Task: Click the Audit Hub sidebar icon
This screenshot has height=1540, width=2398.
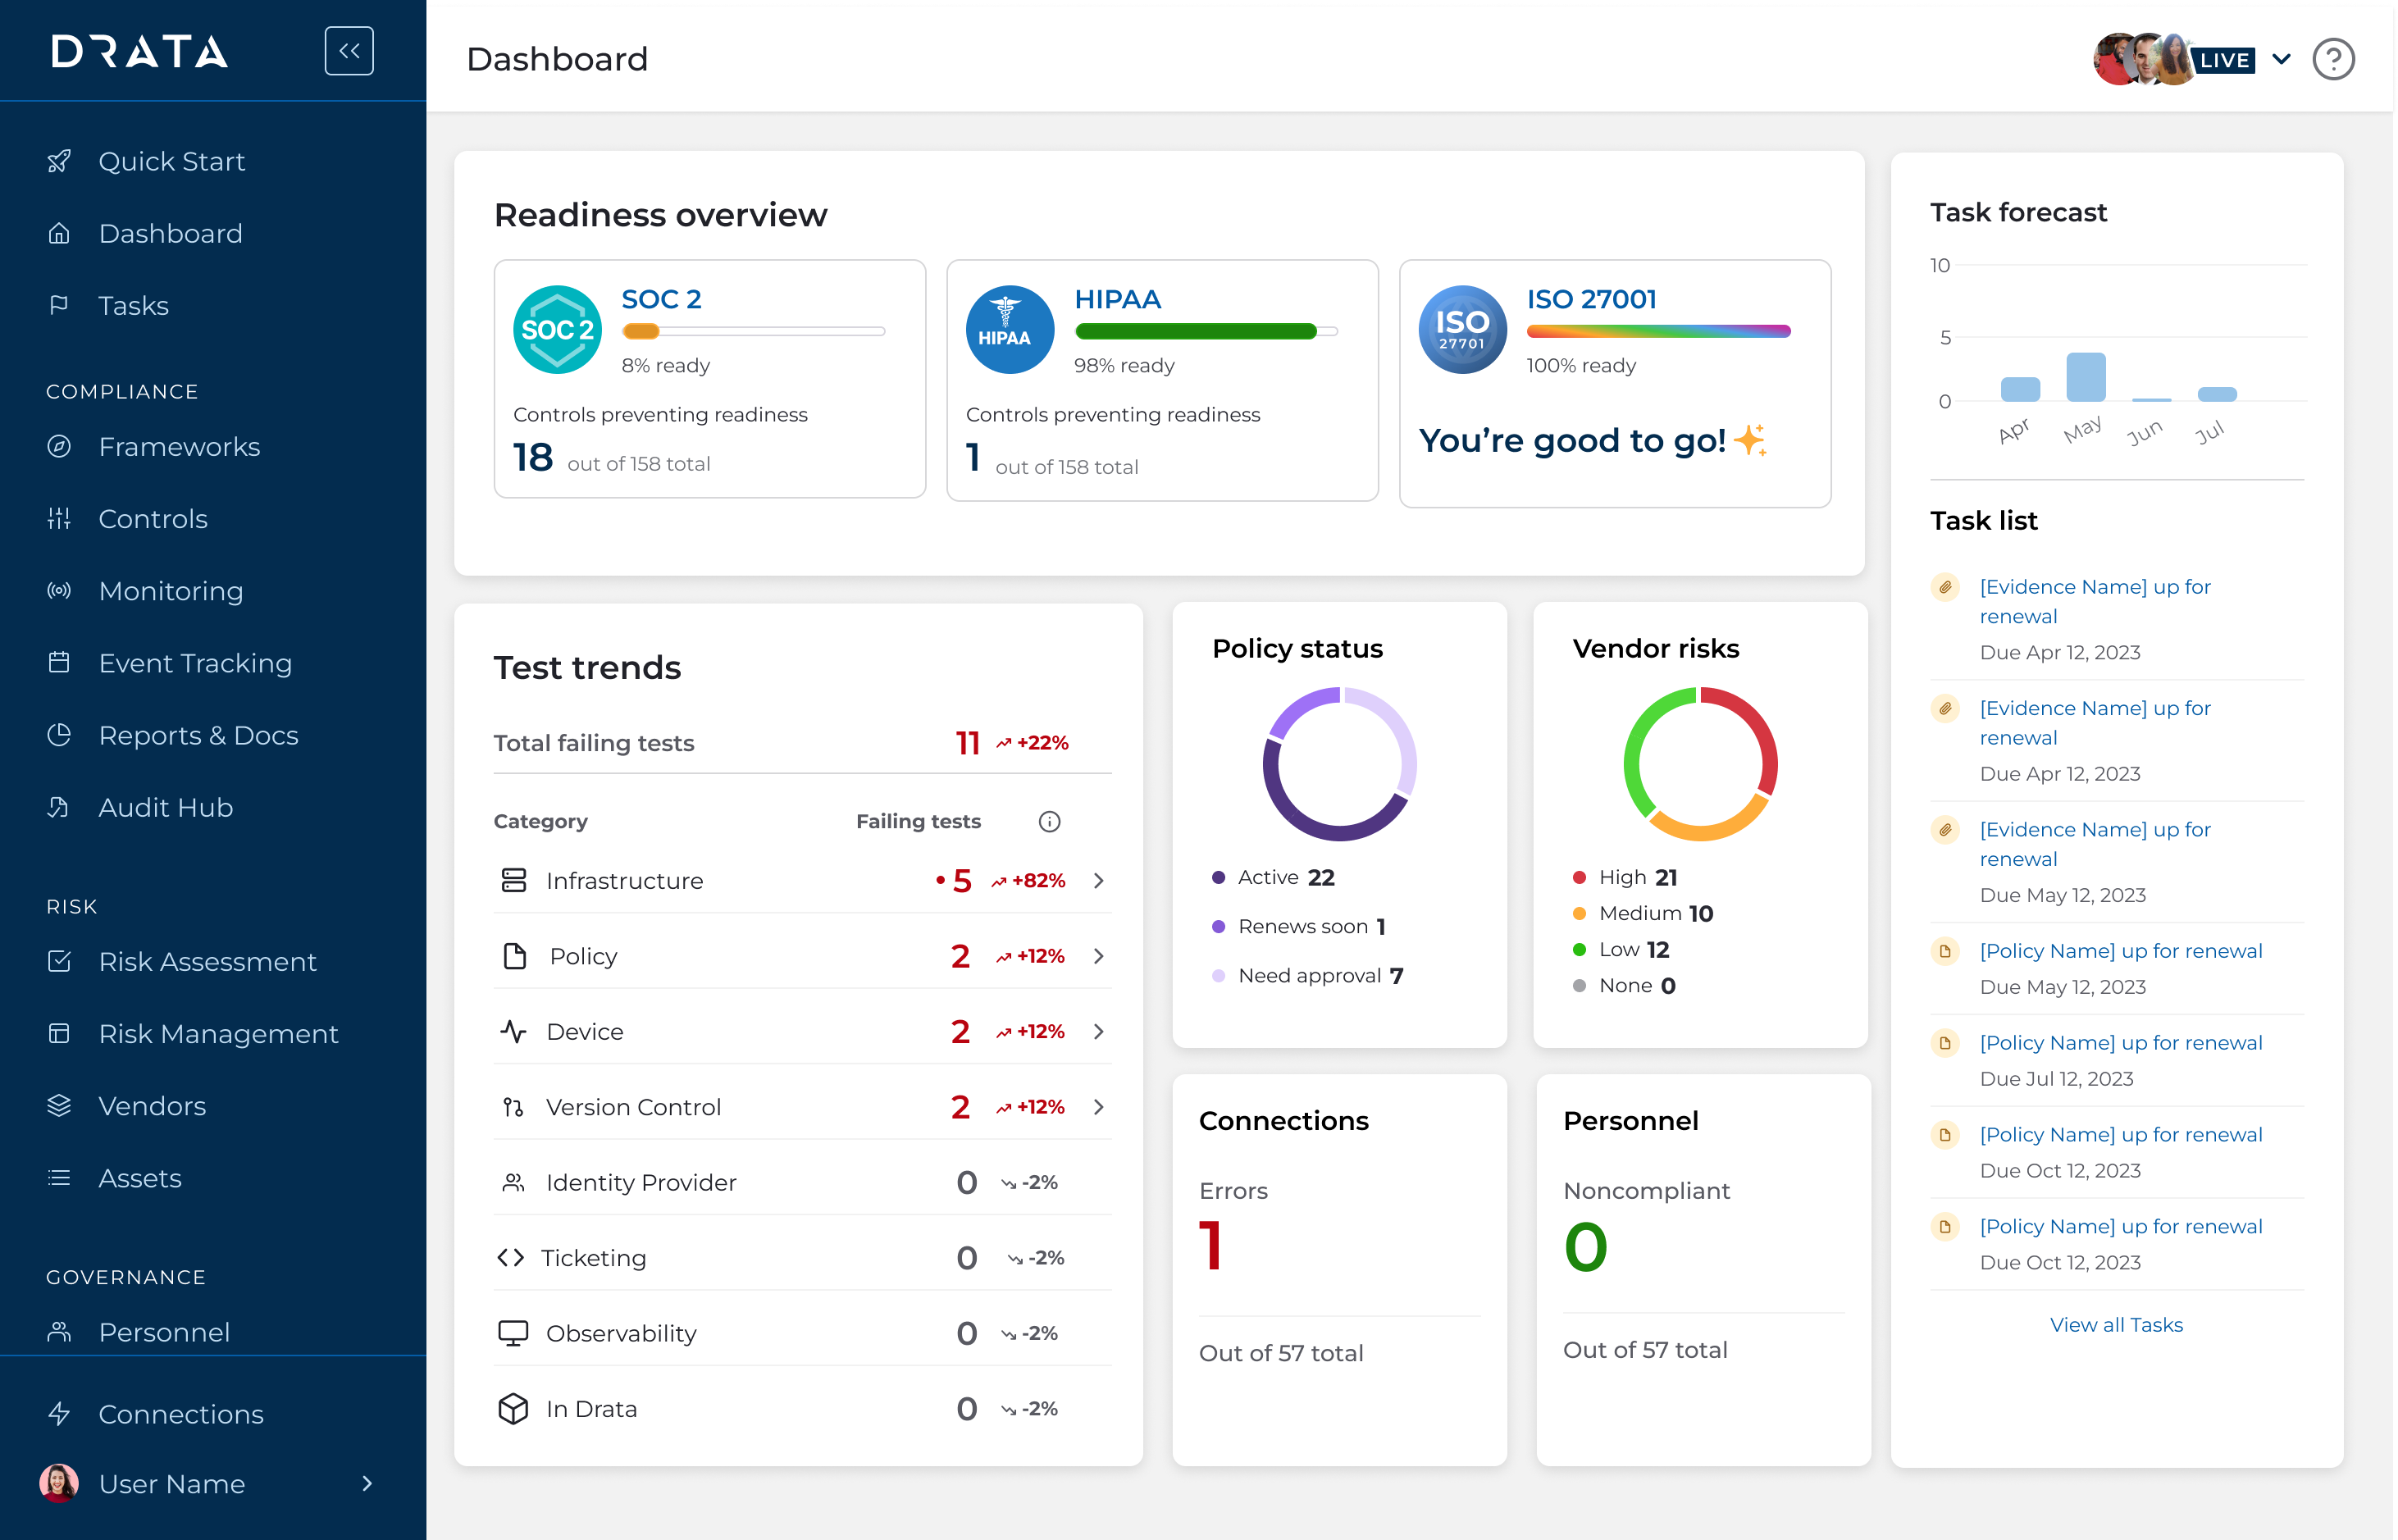Action: tap(59, 807)
